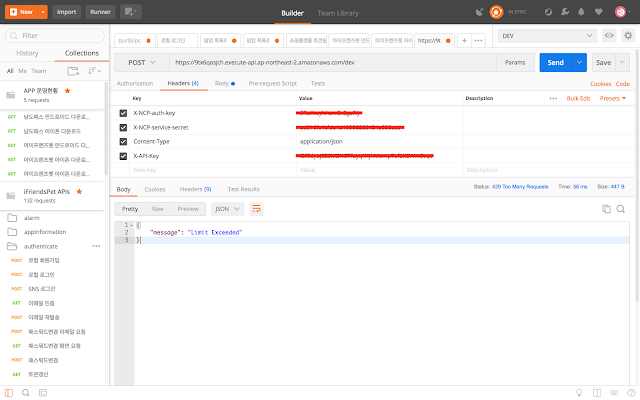Open manage environments gear icon
Image resolution: width=640 pixels, height=400 pixels.
click(x=628, y=36)
